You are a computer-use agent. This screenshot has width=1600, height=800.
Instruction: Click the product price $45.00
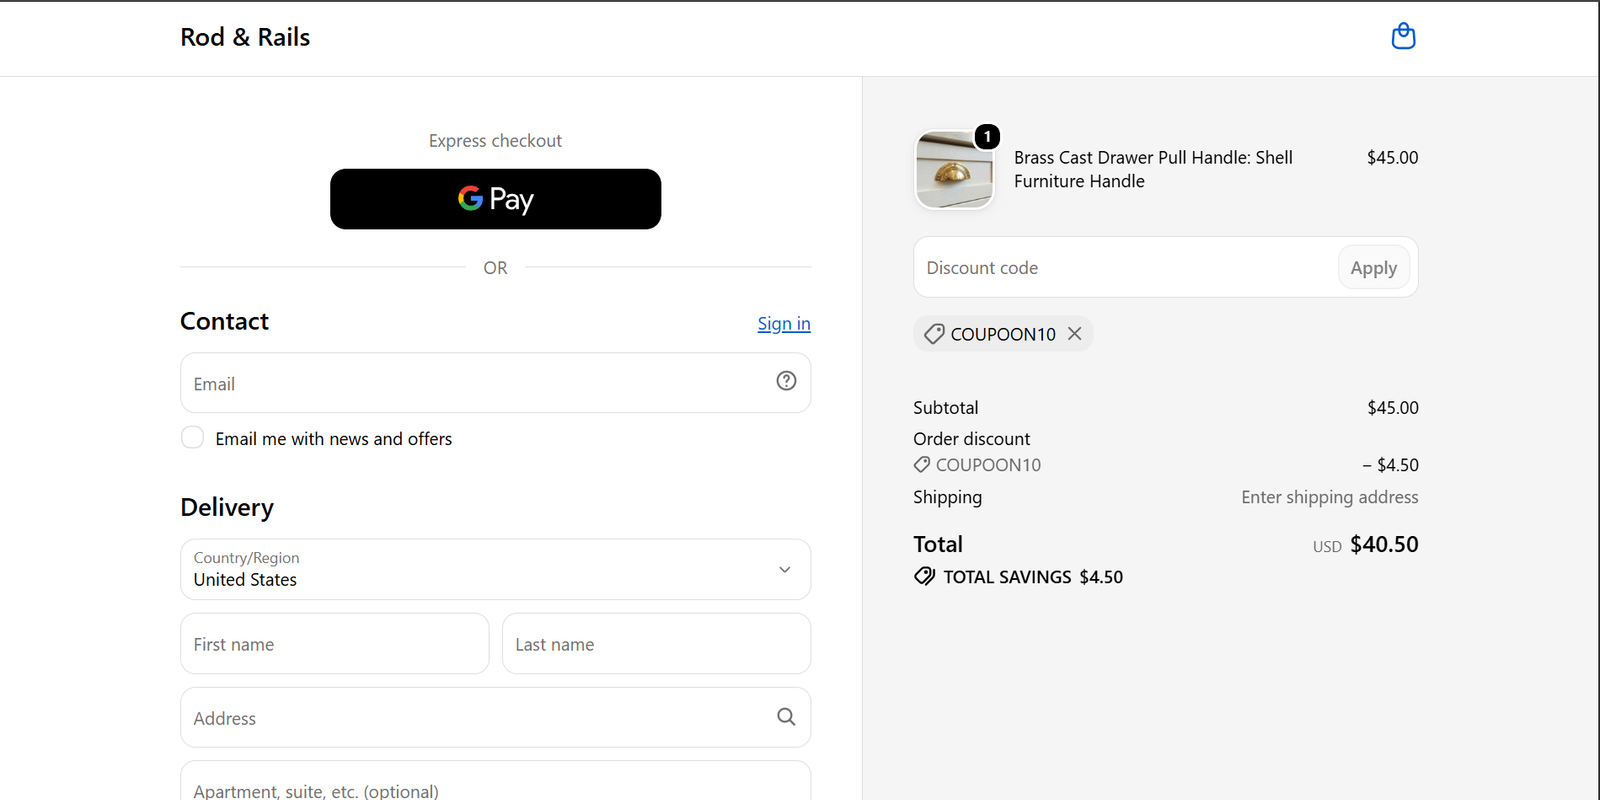(x=1392, y=158)
